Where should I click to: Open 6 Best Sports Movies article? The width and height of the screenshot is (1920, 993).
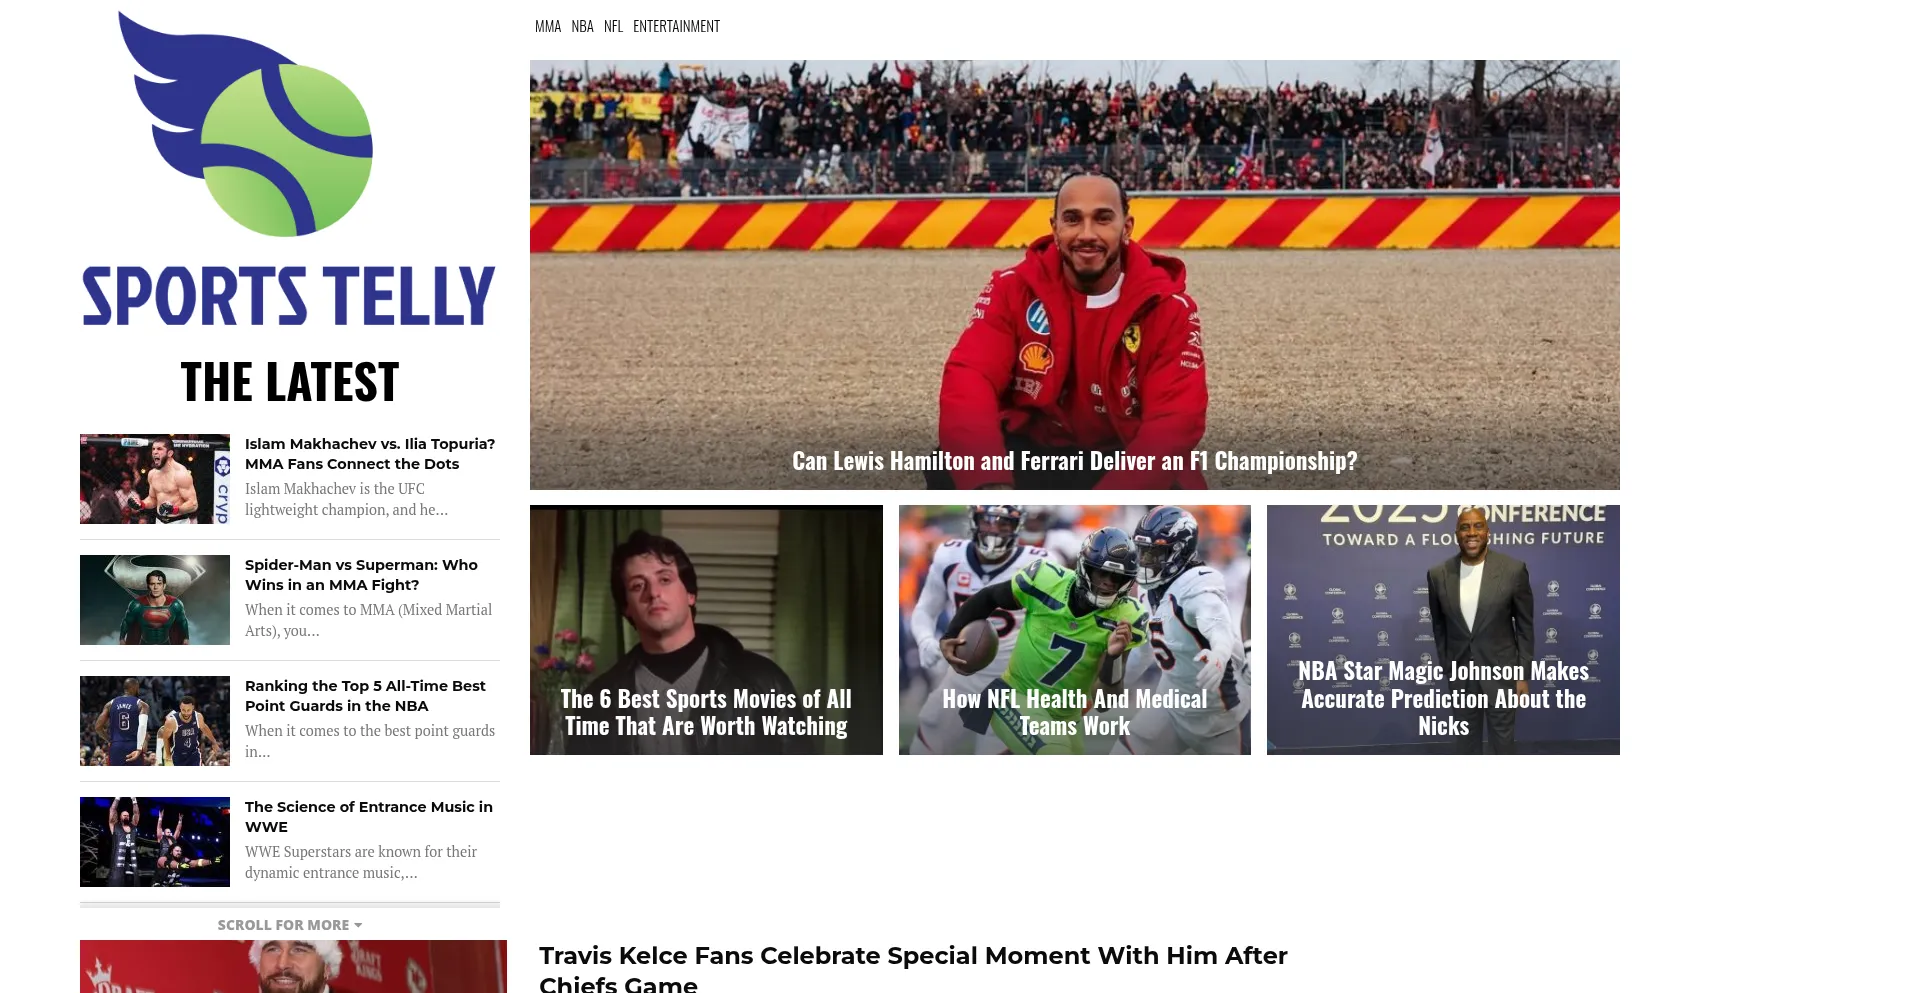tap(706, 713)
